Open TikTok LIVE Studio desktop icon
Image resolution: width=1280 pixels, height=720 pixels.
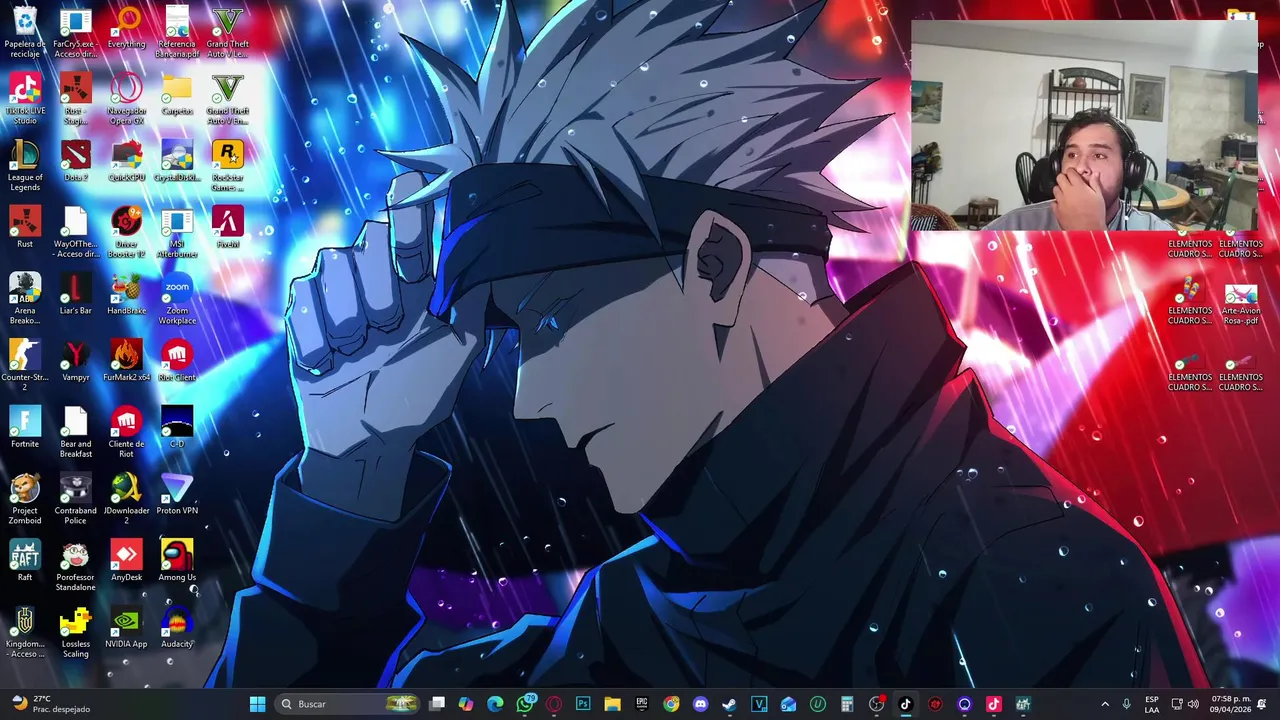[x=25, y=98]
